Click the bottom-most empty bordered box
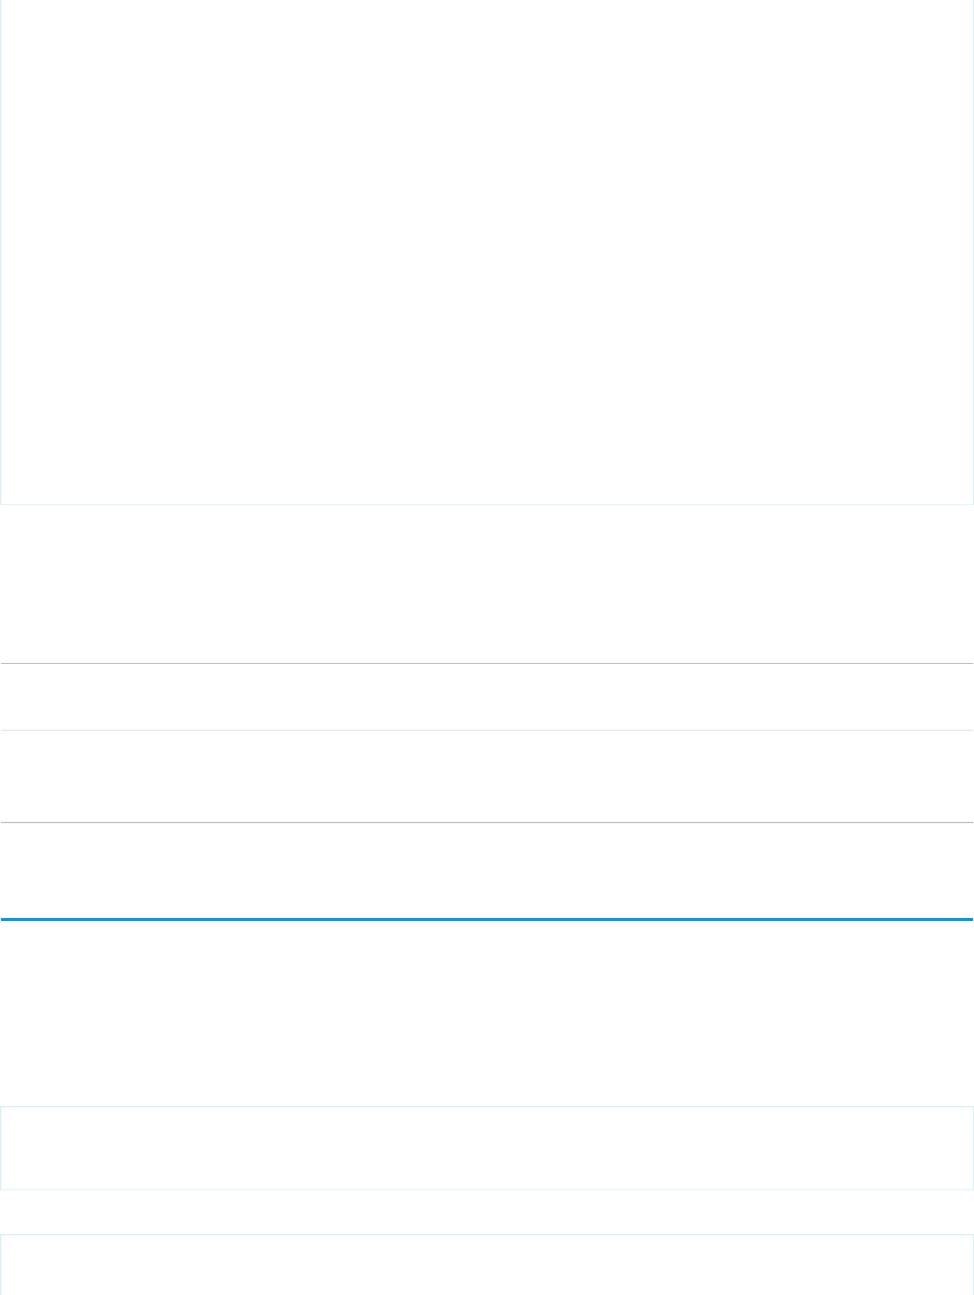 tap(487, 1265)
